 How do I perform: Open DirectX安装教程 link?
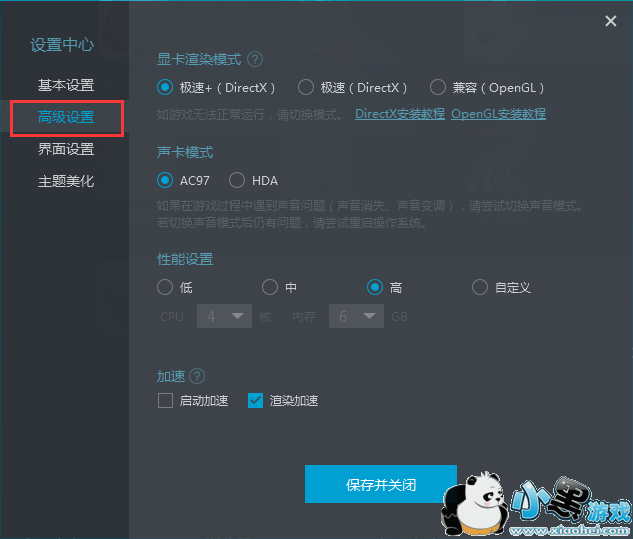[400, 114]
